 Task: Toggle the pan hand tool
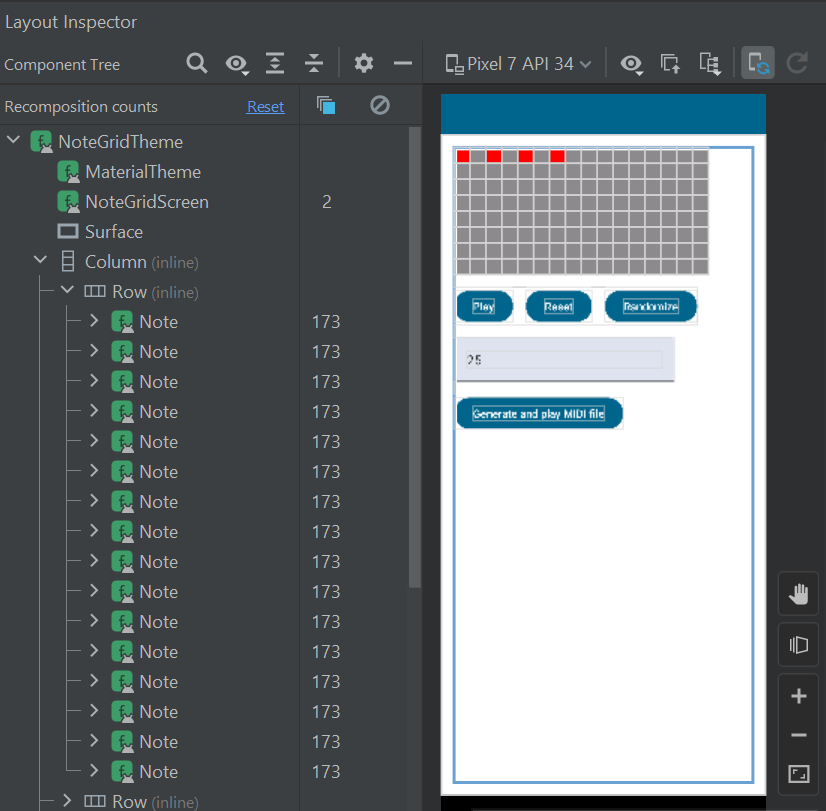[798, 595]
